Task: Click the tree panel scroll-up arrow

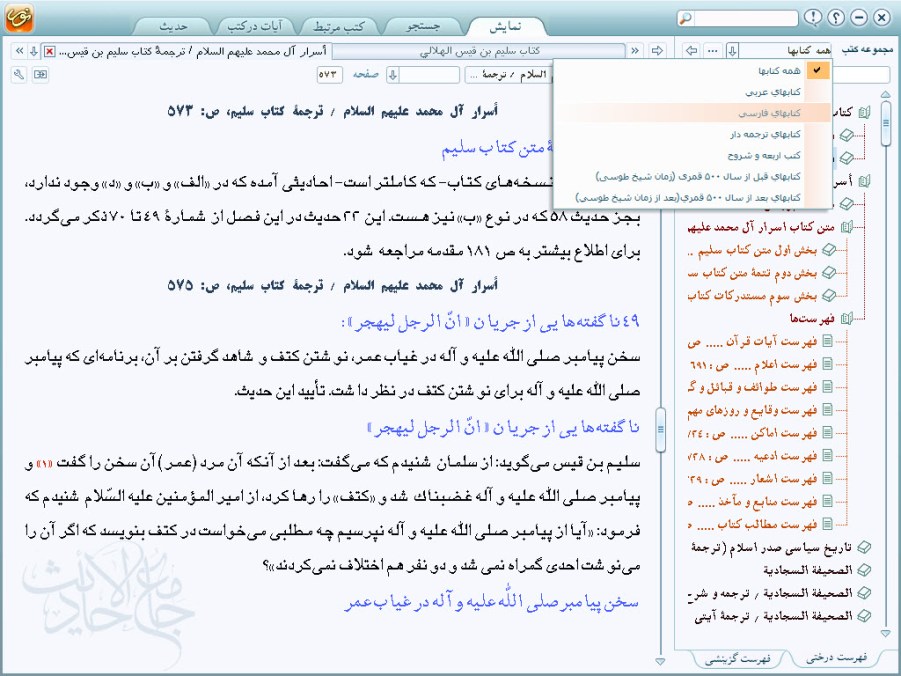Action: tap(885, 94)
